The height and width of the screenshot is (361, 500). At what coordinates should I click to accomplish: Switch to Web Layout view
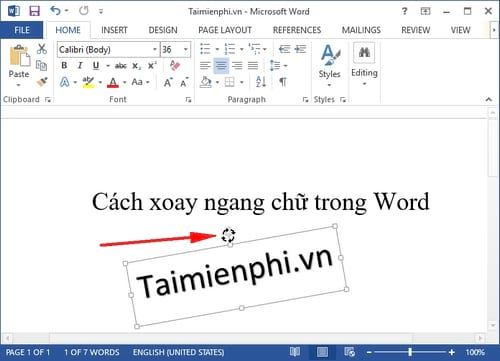click(x=349, y=352)
